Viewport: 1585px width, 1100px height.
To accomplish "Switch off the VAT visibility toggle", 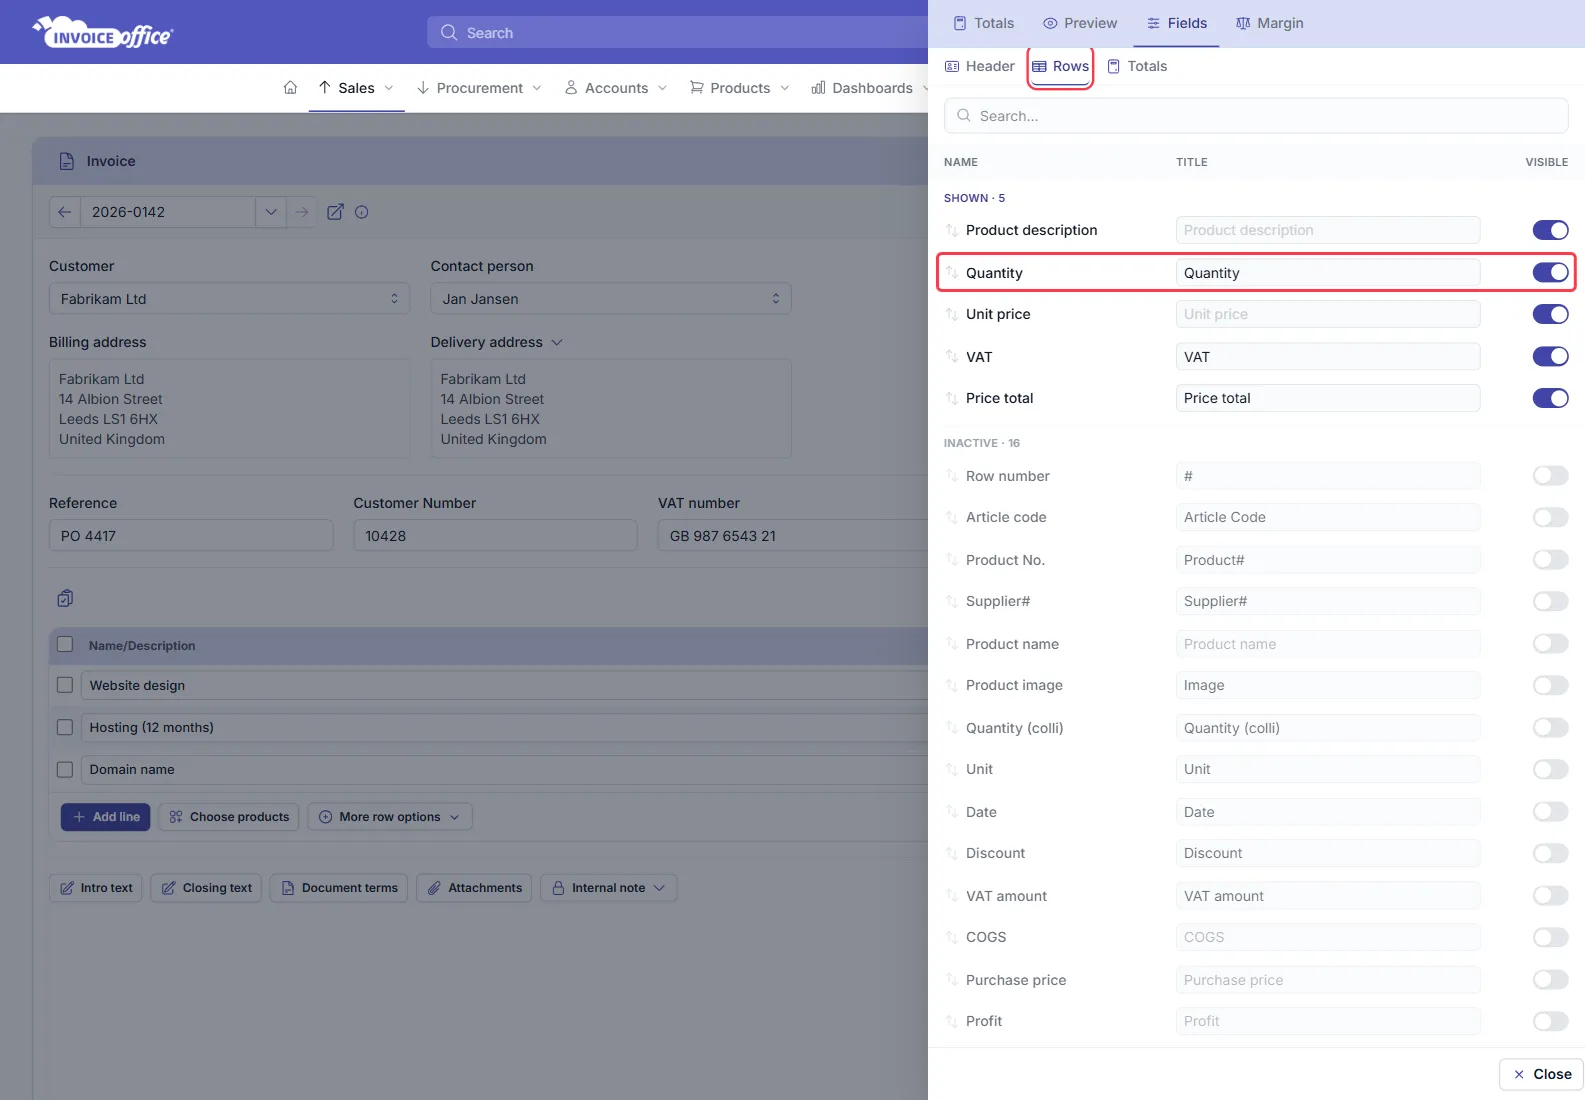I will coord(1550,356).
